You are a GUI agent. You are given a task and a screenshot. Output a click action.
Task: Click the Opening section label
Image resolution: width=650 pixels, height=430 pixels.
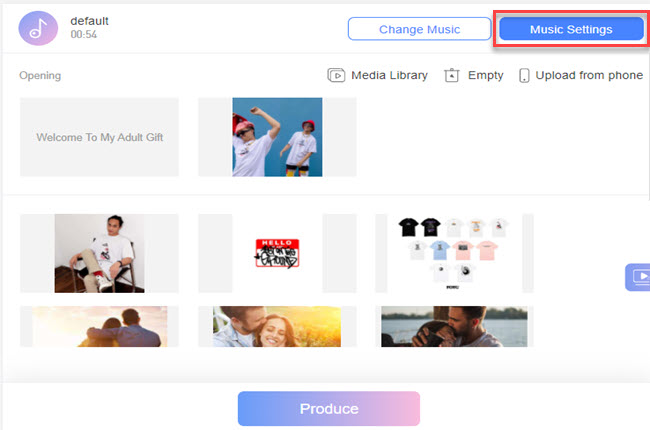click(40, 75)
